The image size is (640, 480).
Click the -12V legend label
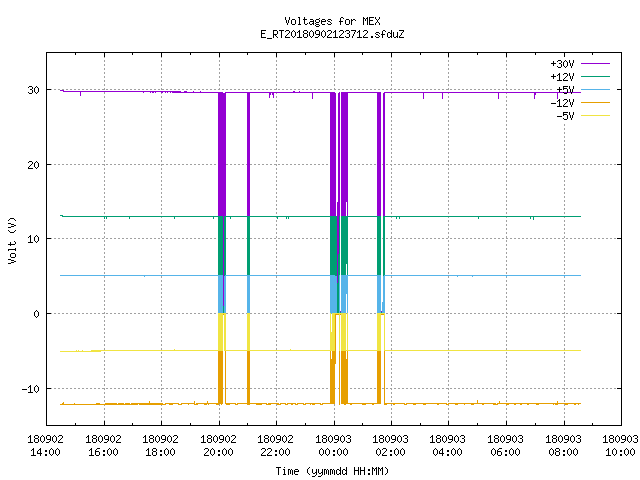[562, 103]
